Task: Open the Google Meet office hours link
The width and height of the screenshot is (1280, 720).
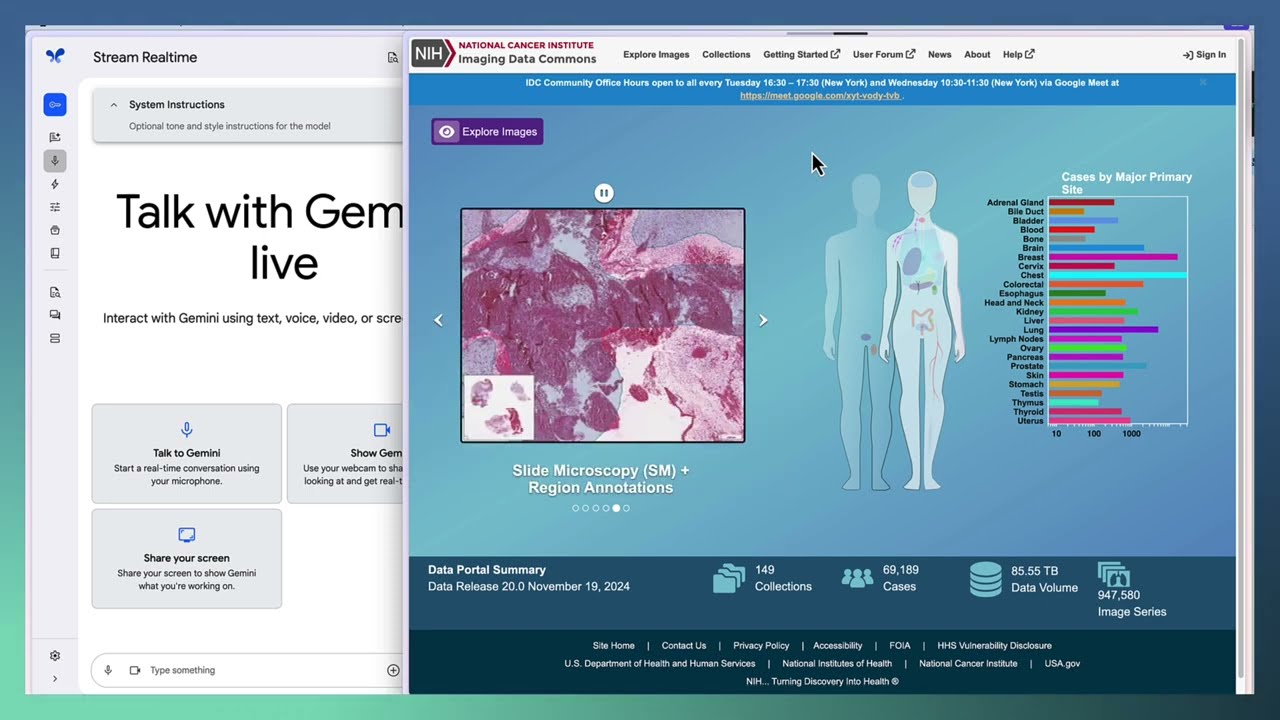Action: [820, 96]
